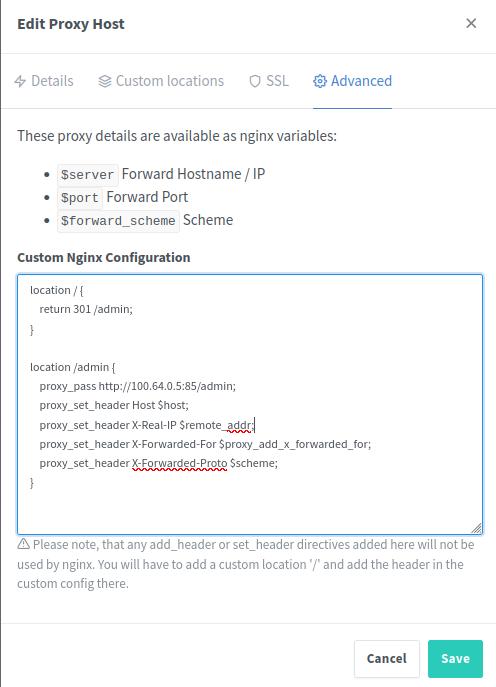Click in the Custom Nginx Configuration textarea

coord(250,404)
